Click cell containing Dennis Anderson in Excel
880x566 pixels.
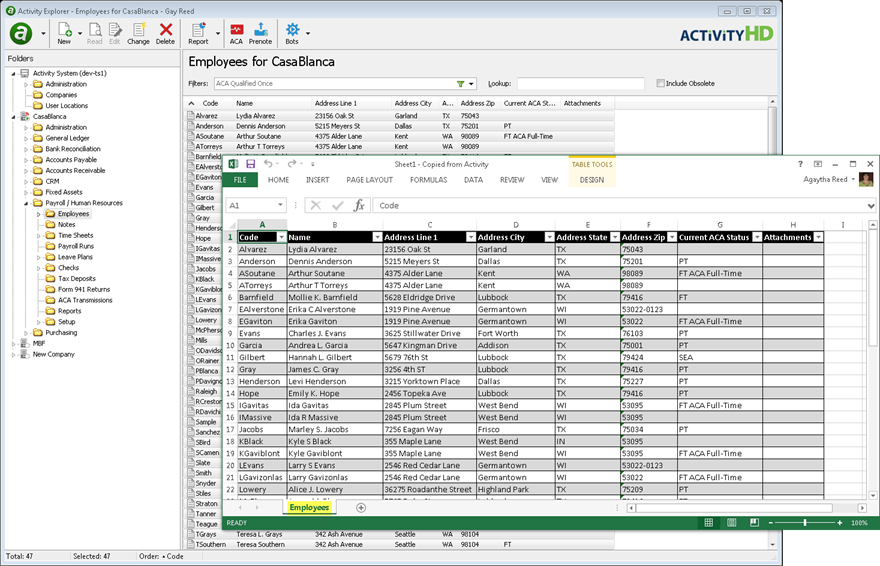click(334, 261)
